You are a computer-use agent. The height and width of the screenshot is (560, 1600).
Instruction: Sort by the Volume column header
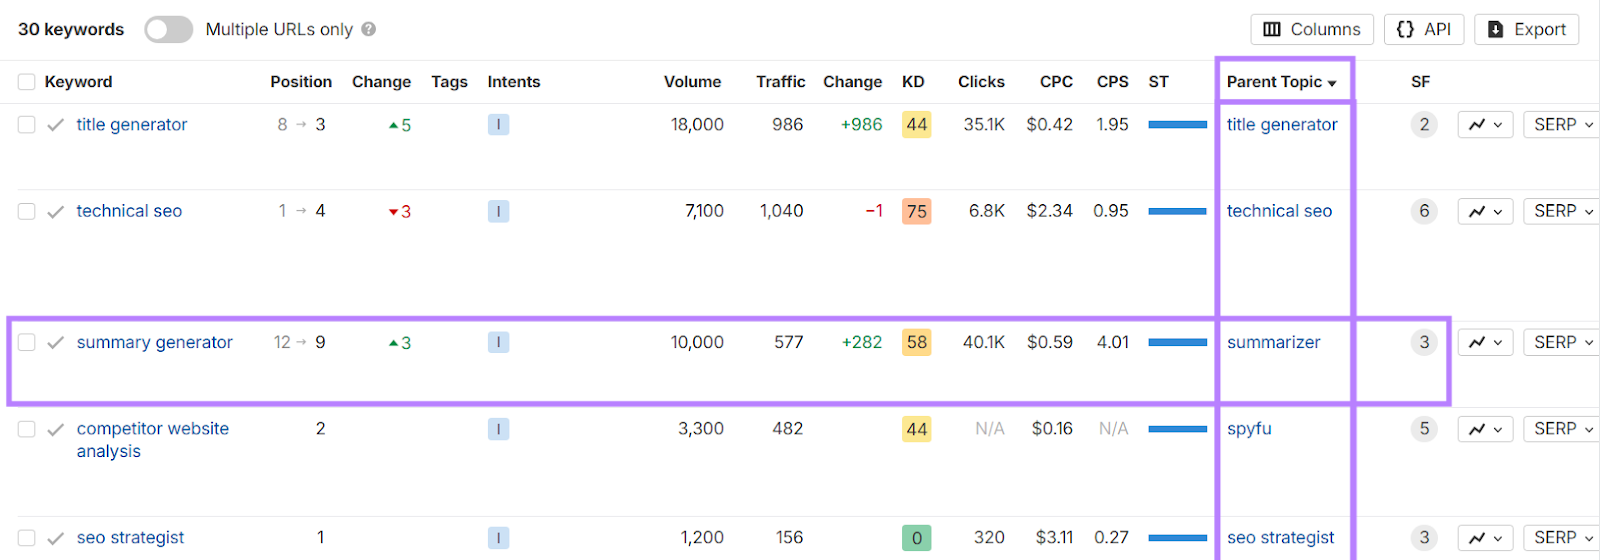click(692, 82)
